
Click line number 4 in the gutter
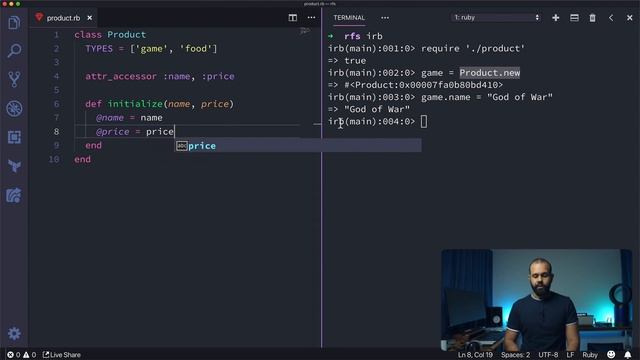click(56, 76)
